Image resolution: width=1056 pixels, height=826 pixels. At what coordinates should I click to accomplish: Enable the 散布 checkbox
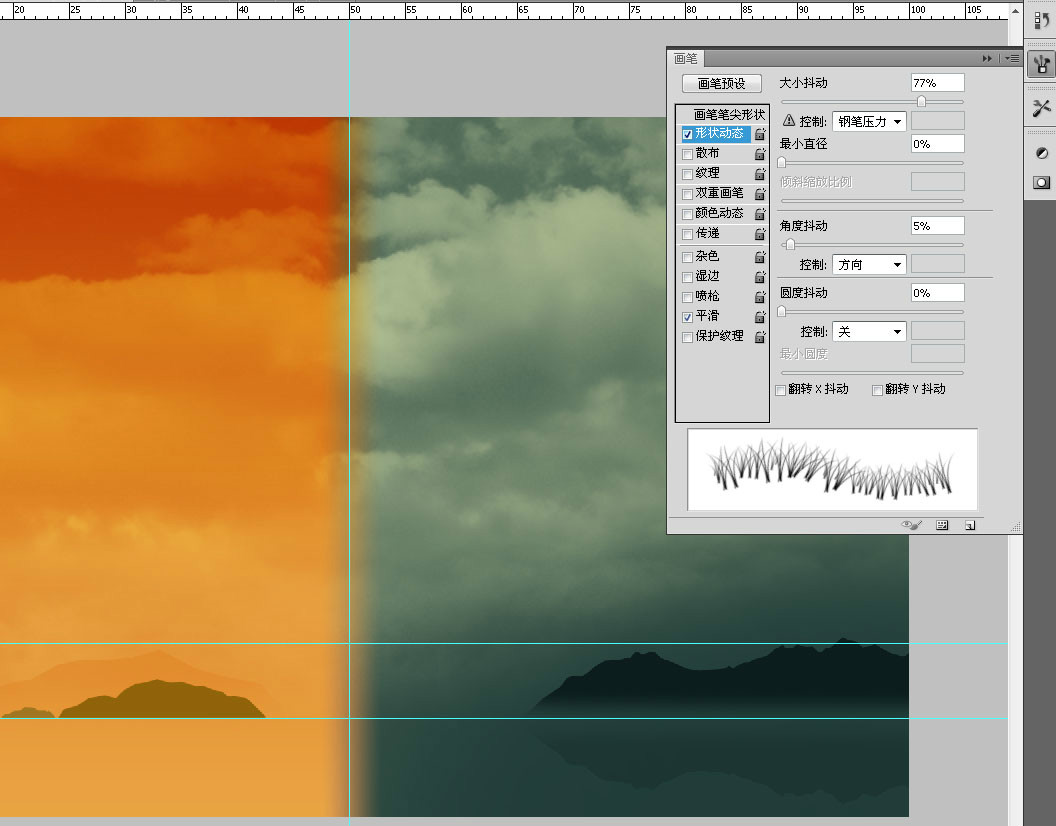[x=688, y=154]
